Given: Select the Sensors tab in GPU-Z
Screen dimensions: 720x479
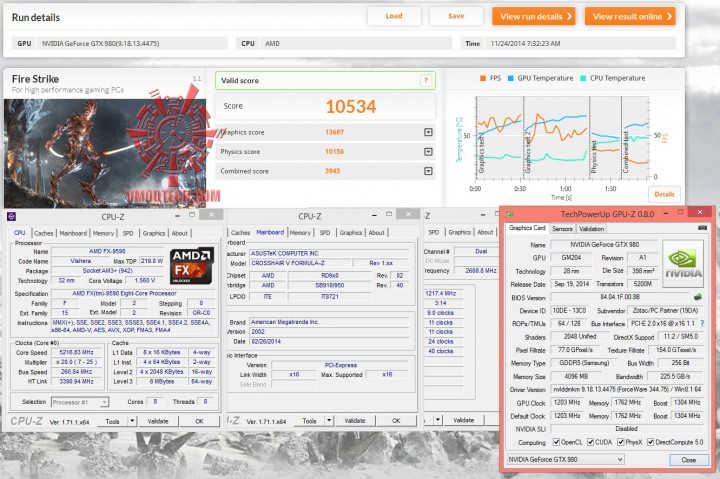Looking at the screenshot, I should (x=562, y=228).
